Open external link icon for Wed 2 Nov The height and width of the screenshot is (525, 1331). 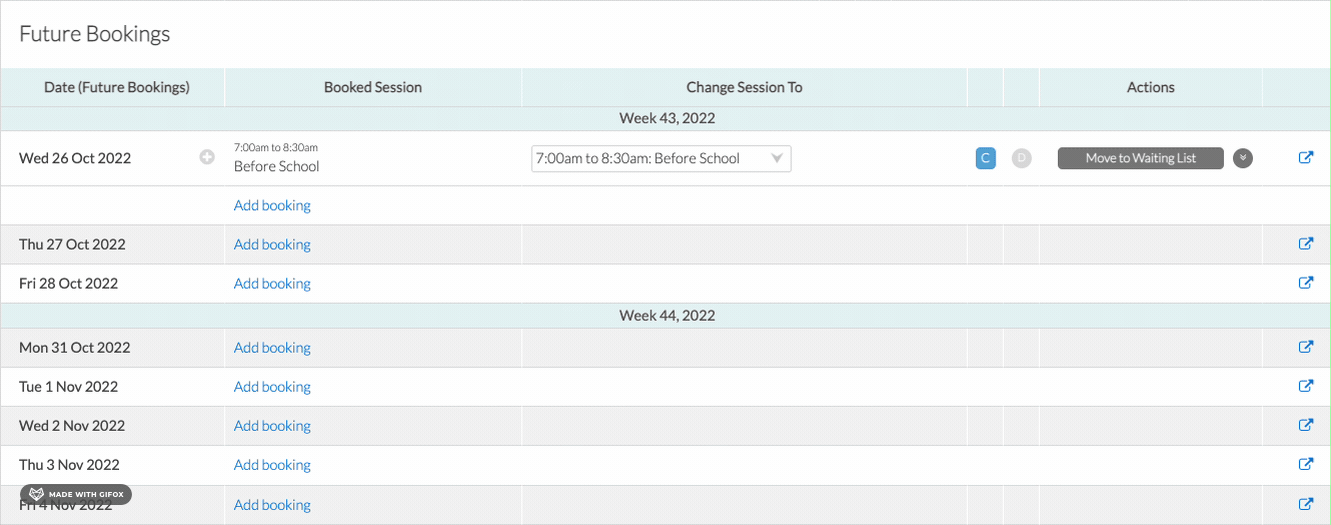[1305, 425]
